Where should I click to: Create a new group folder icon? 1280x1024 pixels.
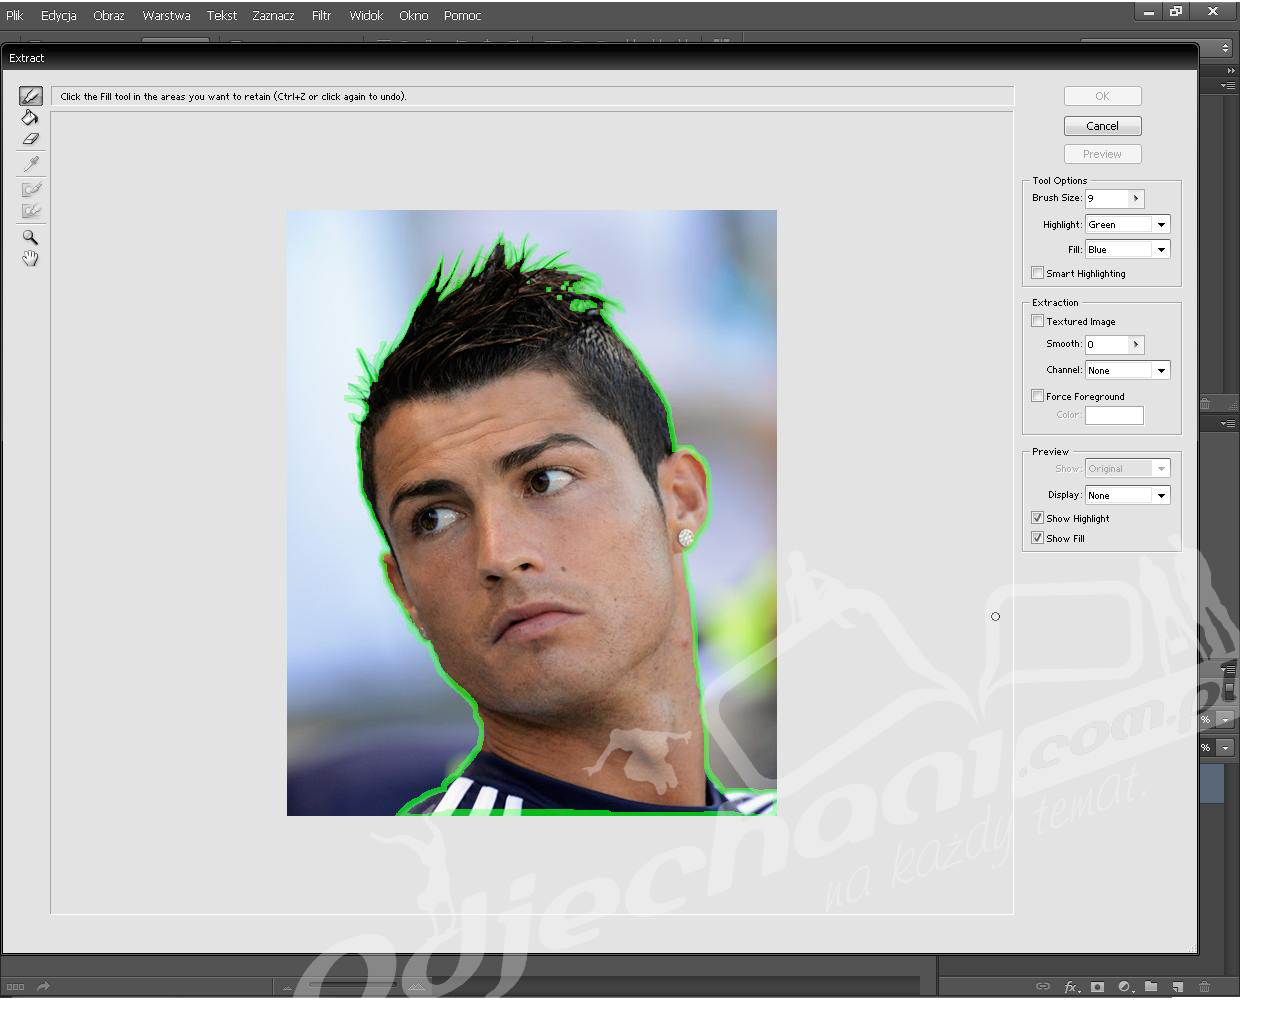pyautogui.click(x=1151, y=987)
